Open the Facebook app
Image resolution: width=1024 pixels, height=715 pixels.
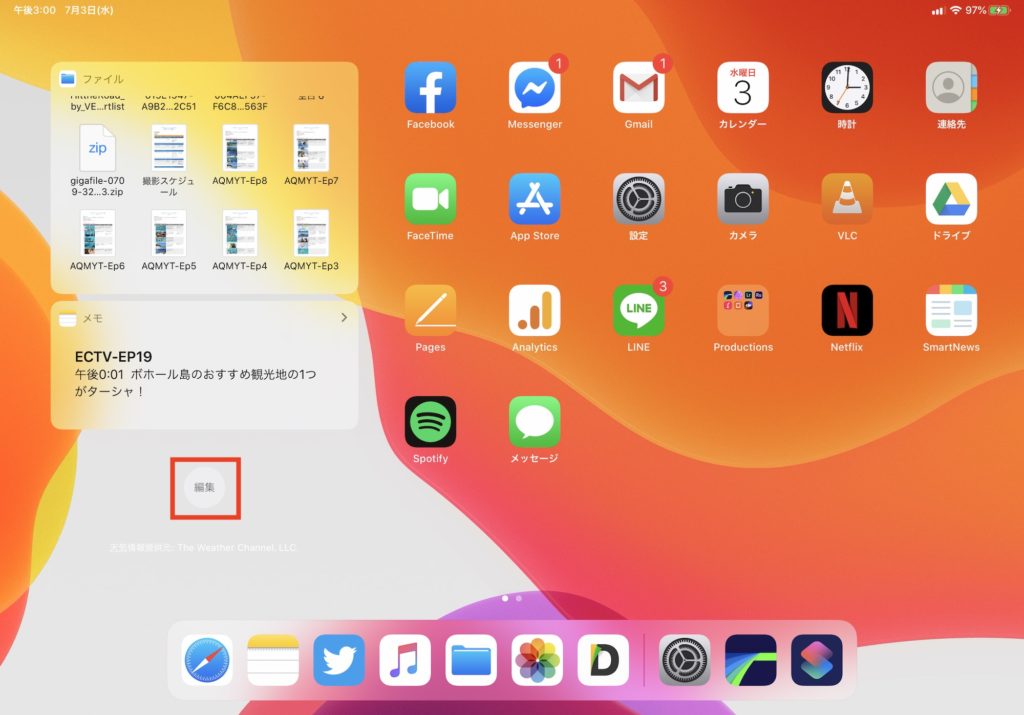click(x=430, y=88)
